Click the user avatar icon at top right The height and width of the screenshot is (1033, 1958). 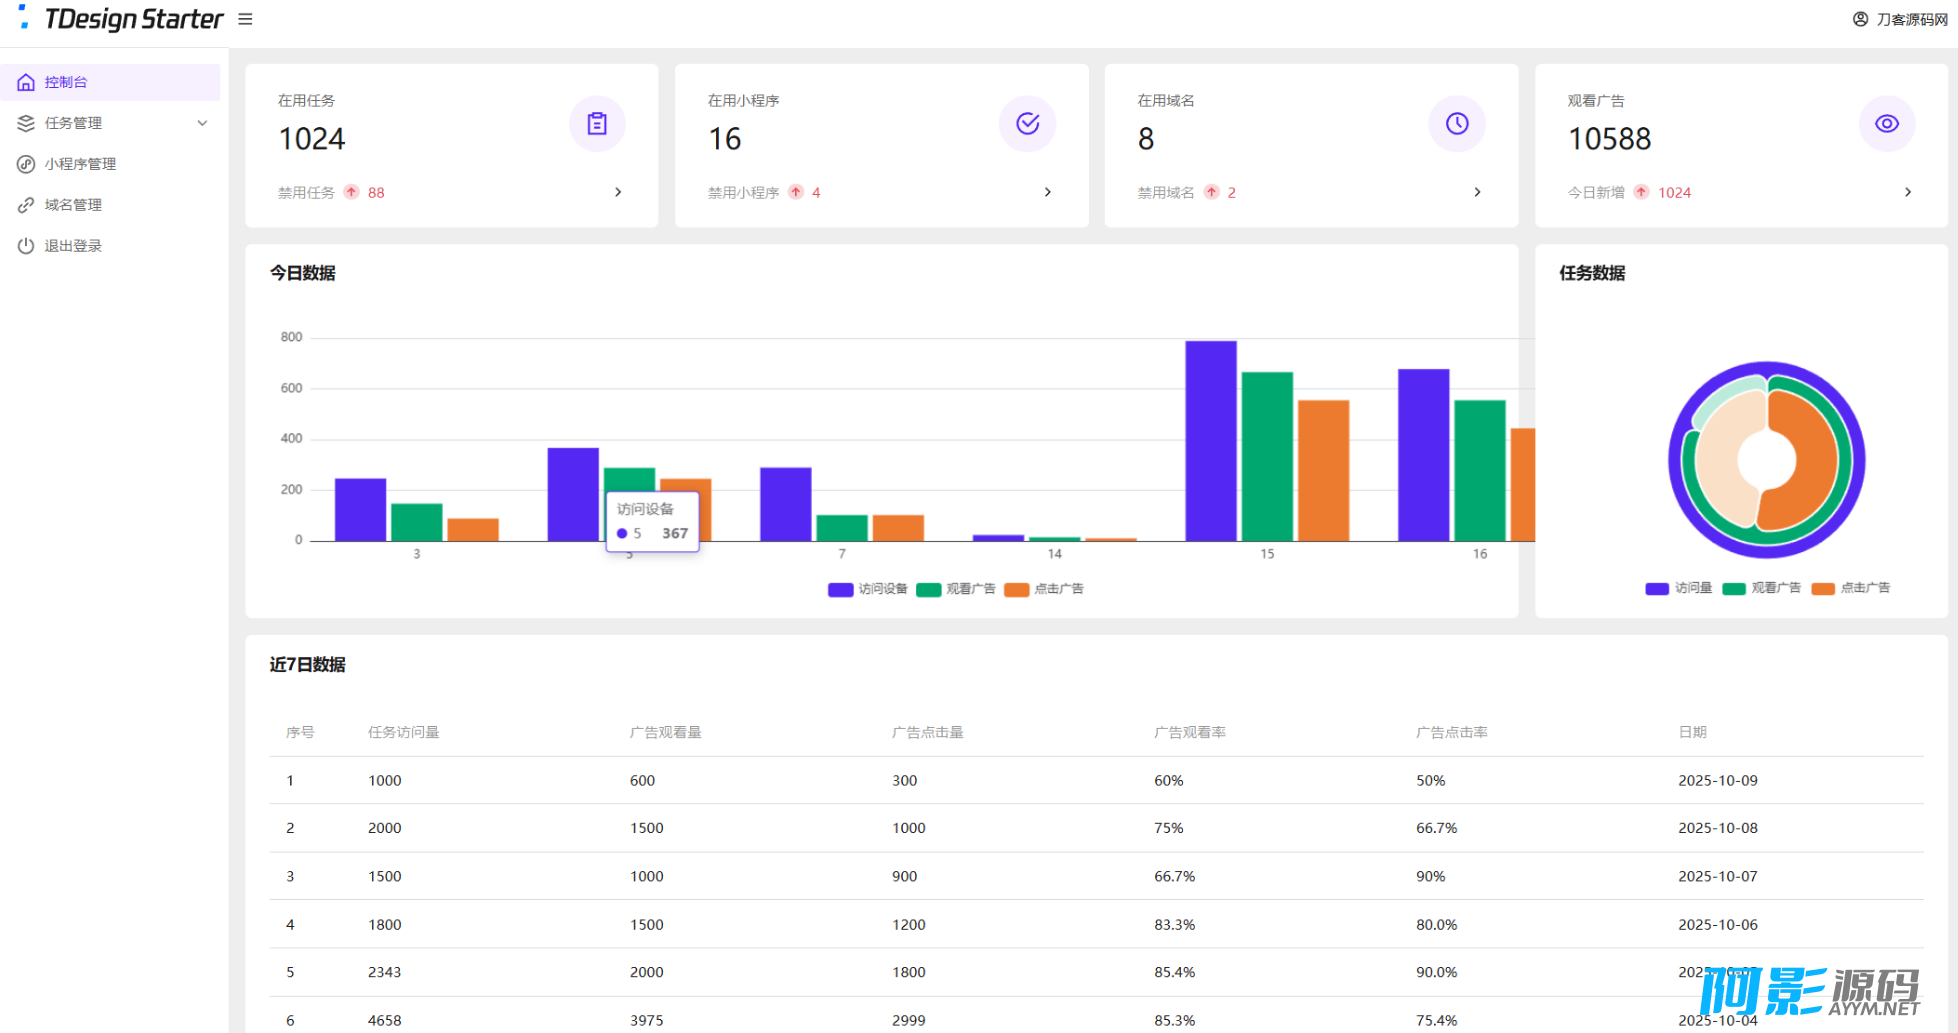coord(1860,19)
